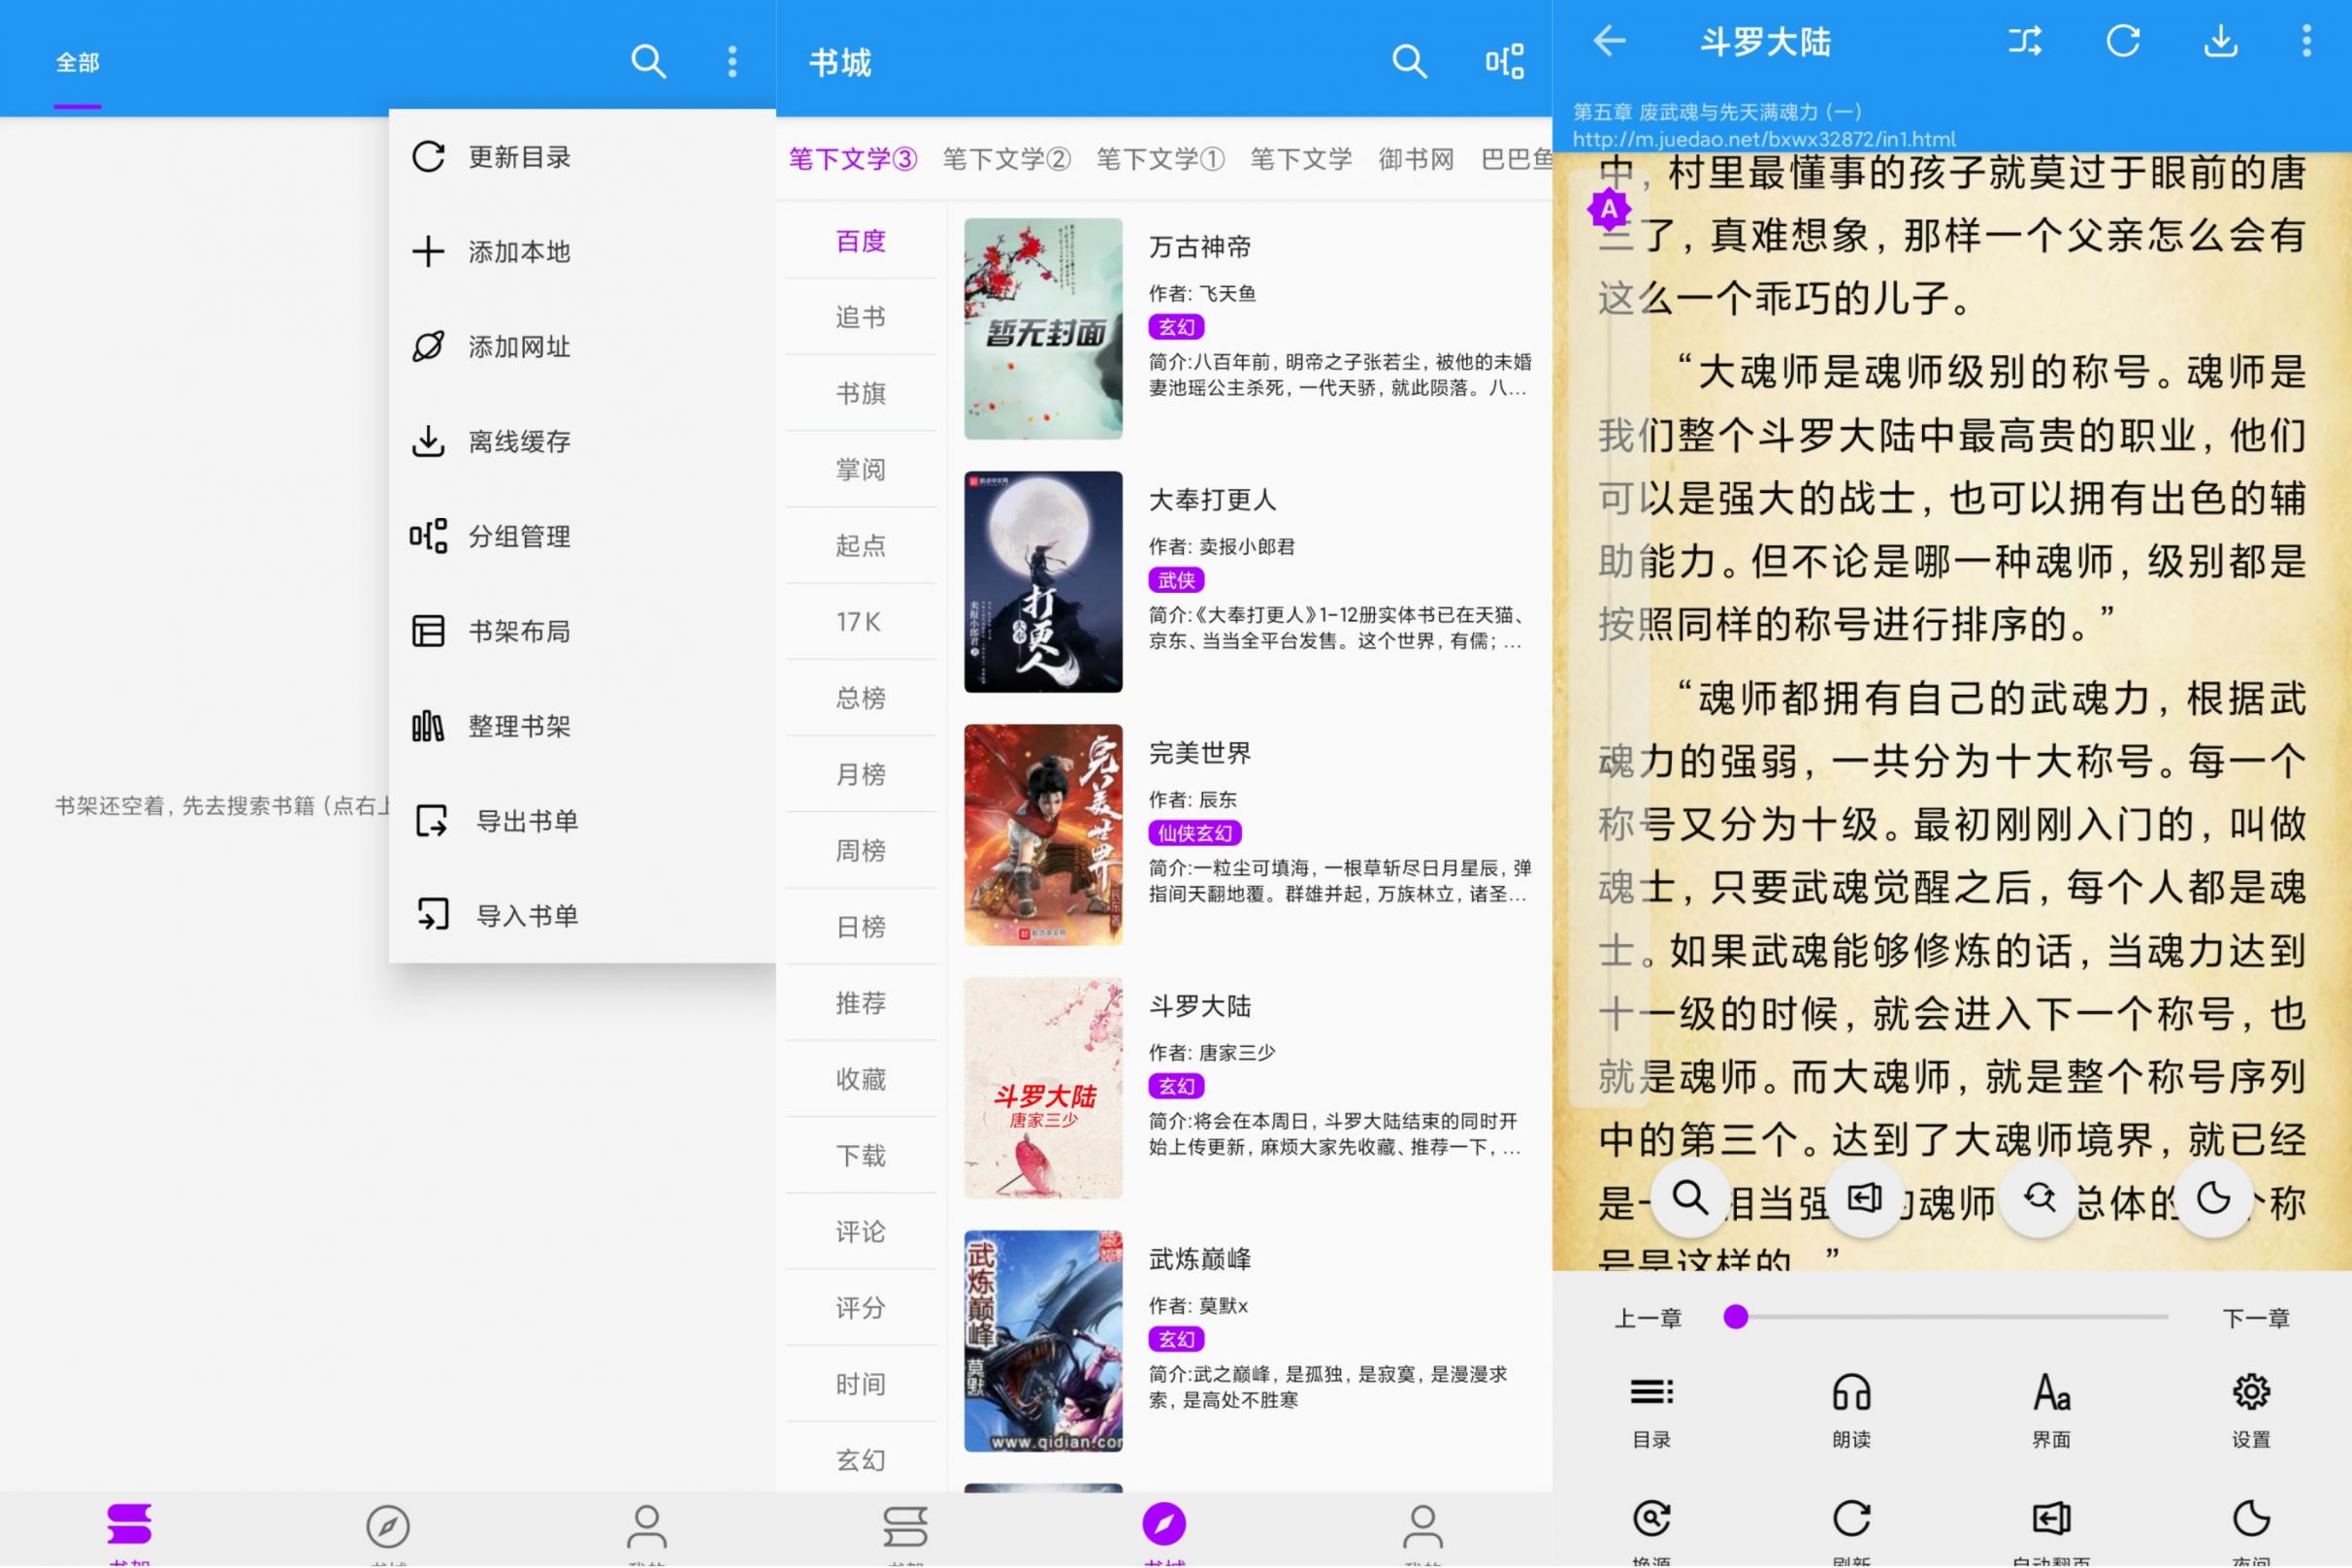The height and width of the screenshot is (1568, 2352).
Task: Switch to the 笔下文学② source tab
Action: 1005,158
